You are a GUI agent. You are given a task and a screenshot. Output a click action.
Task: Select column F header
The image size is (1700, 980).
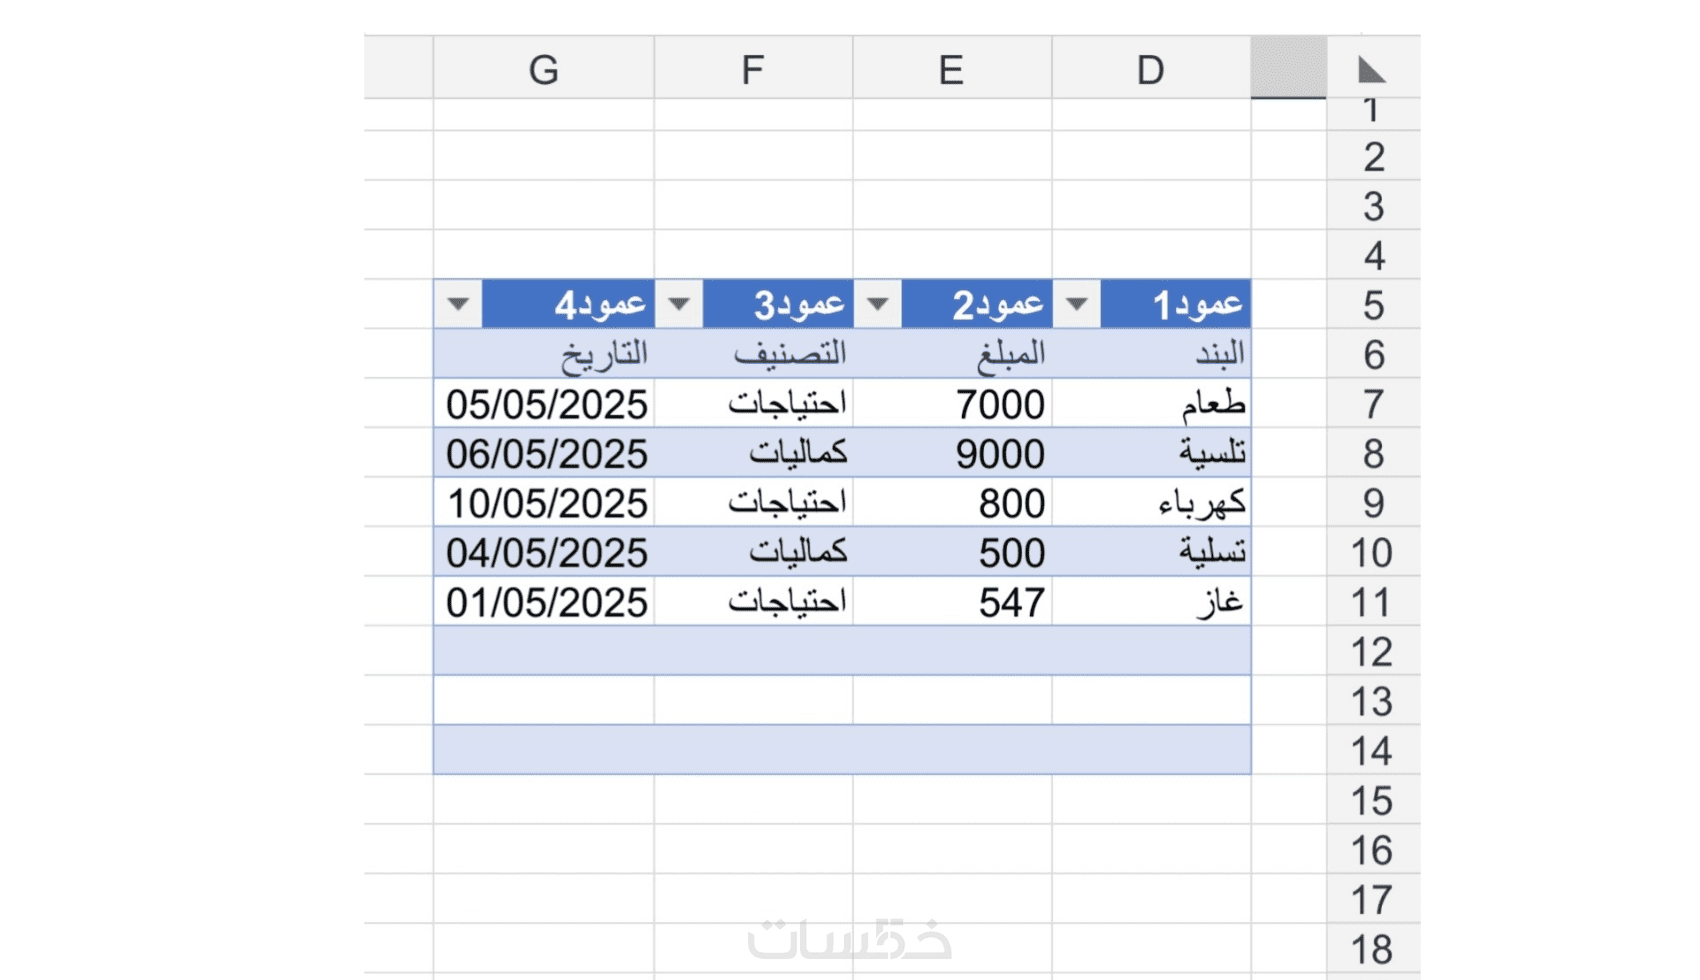[752, 70]
